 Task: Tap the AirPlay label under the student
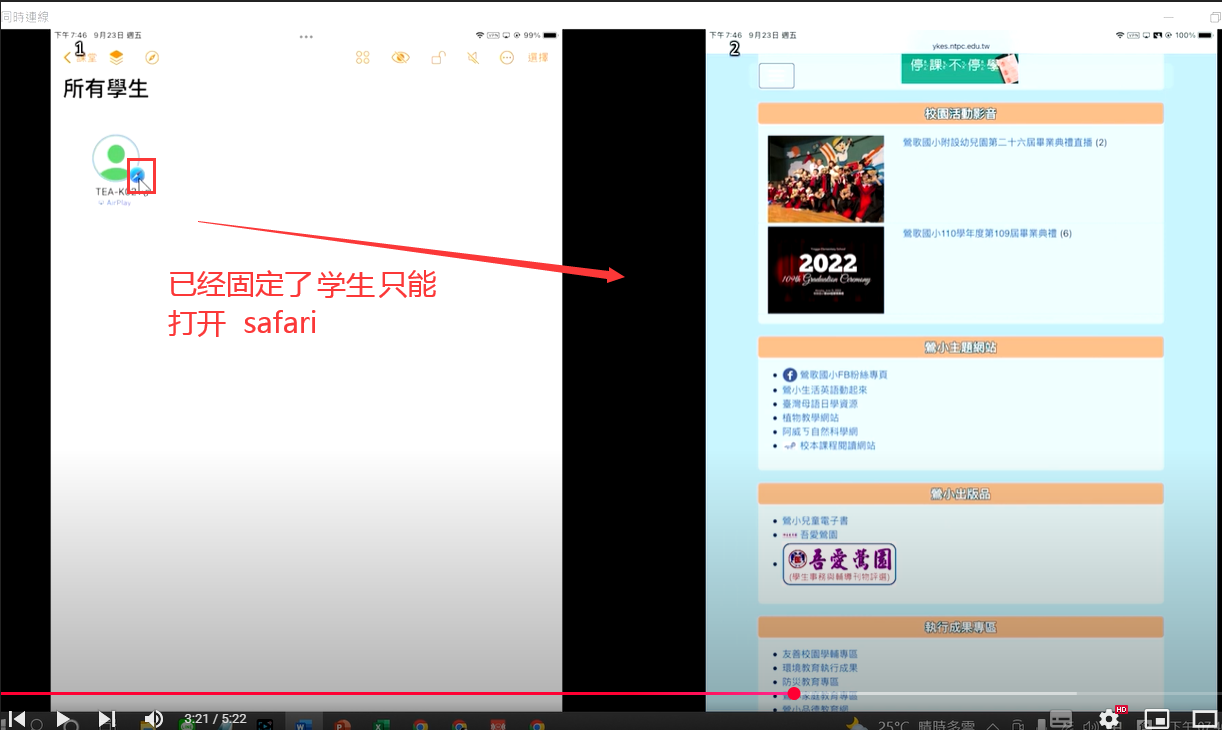coord(115,203)
